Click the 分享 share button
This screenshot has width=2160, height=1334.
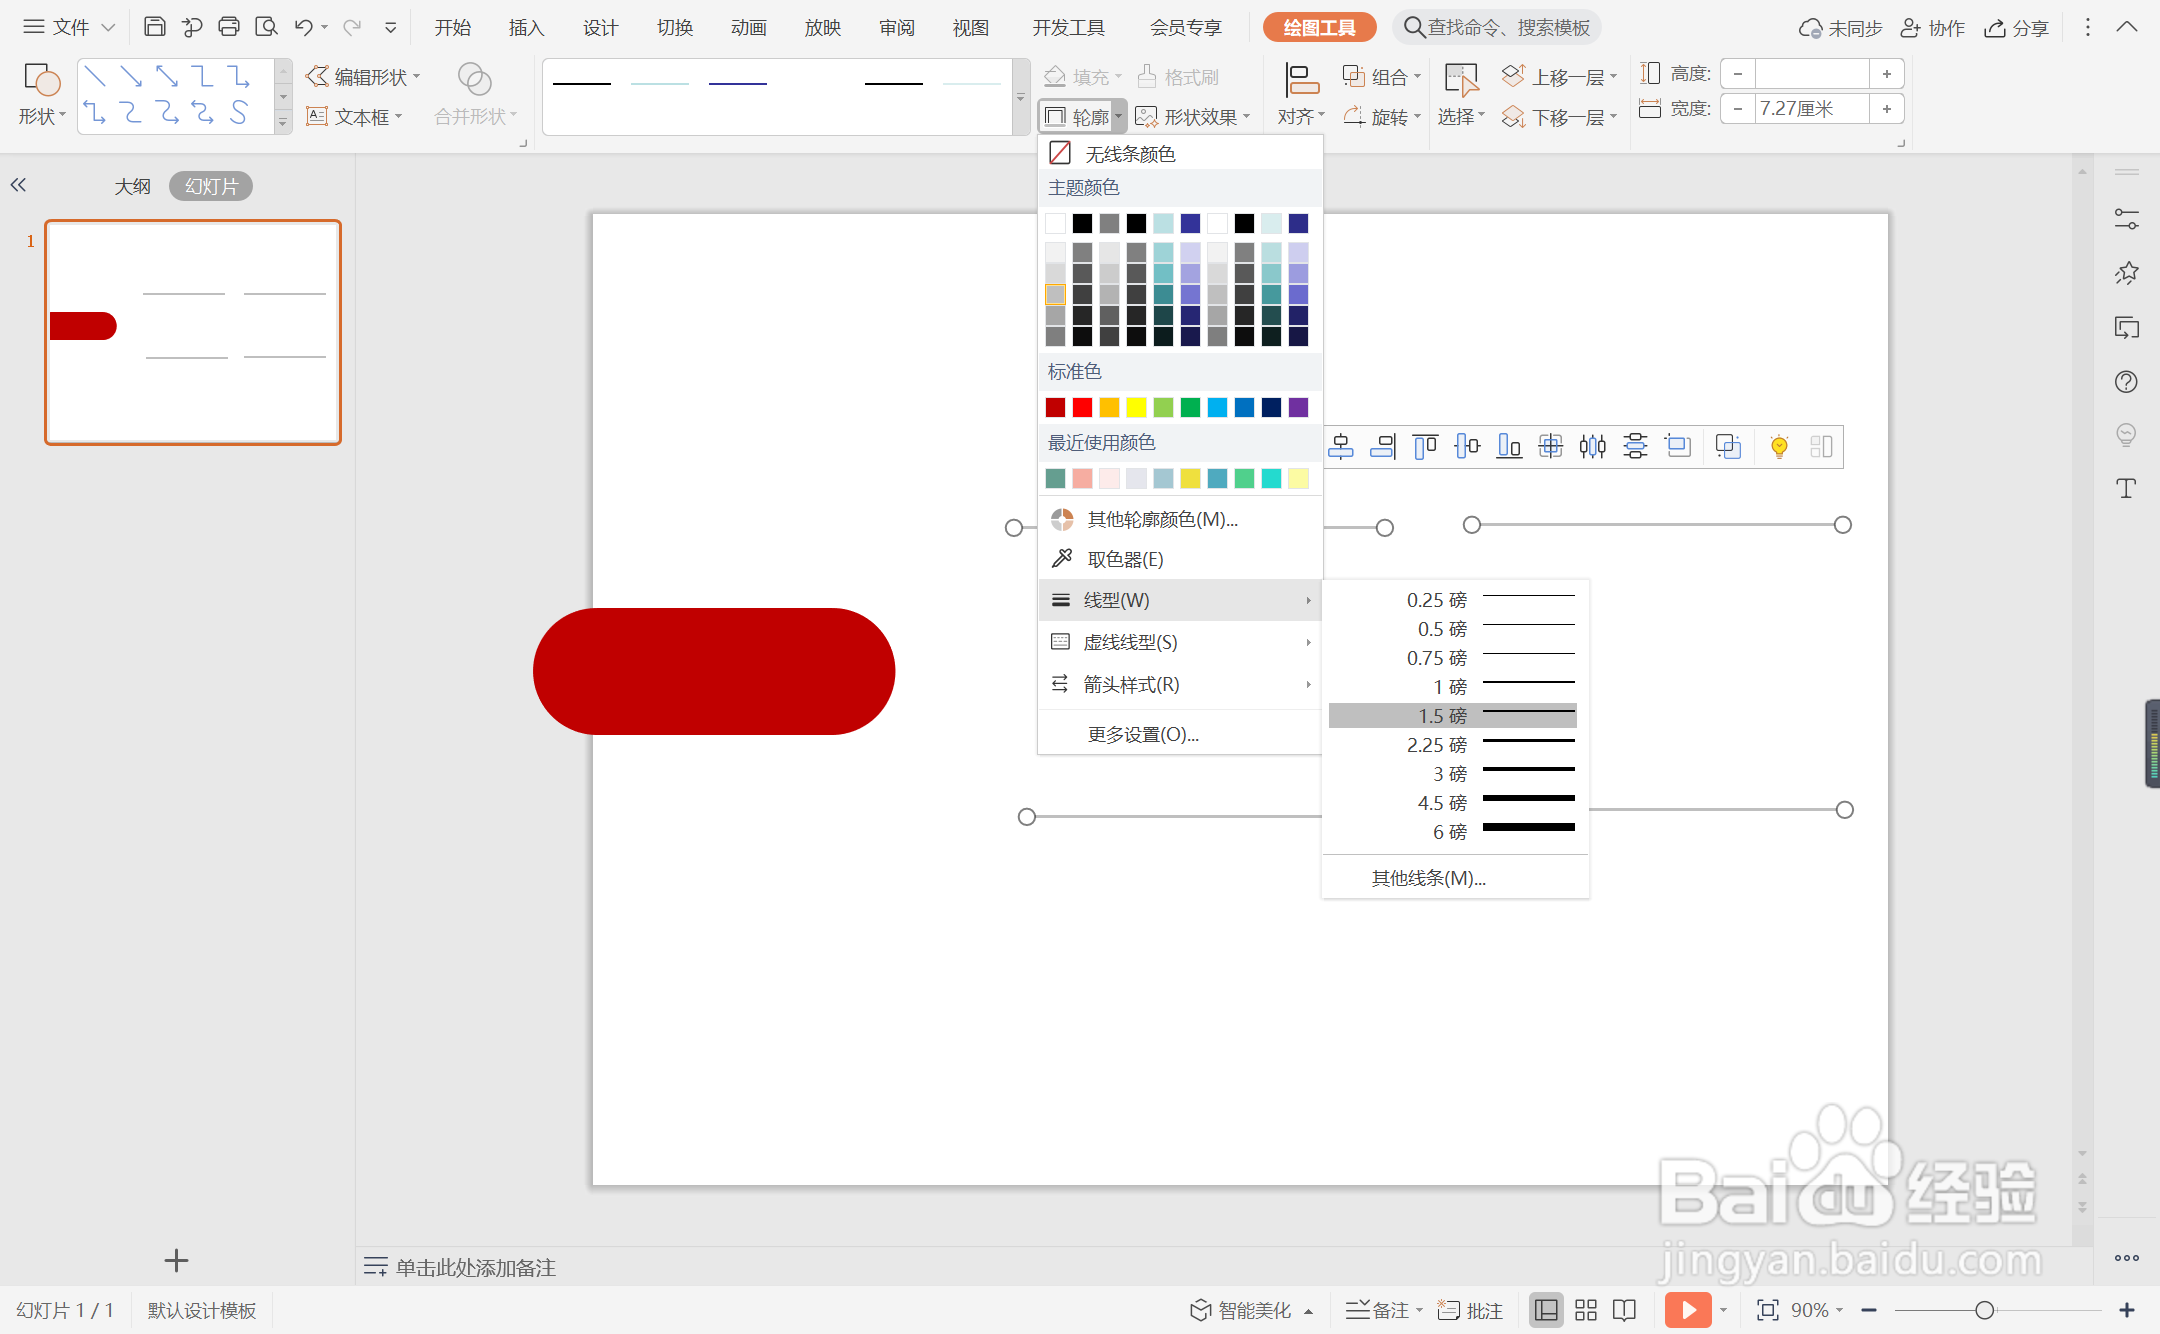(x=2017, y=28)
